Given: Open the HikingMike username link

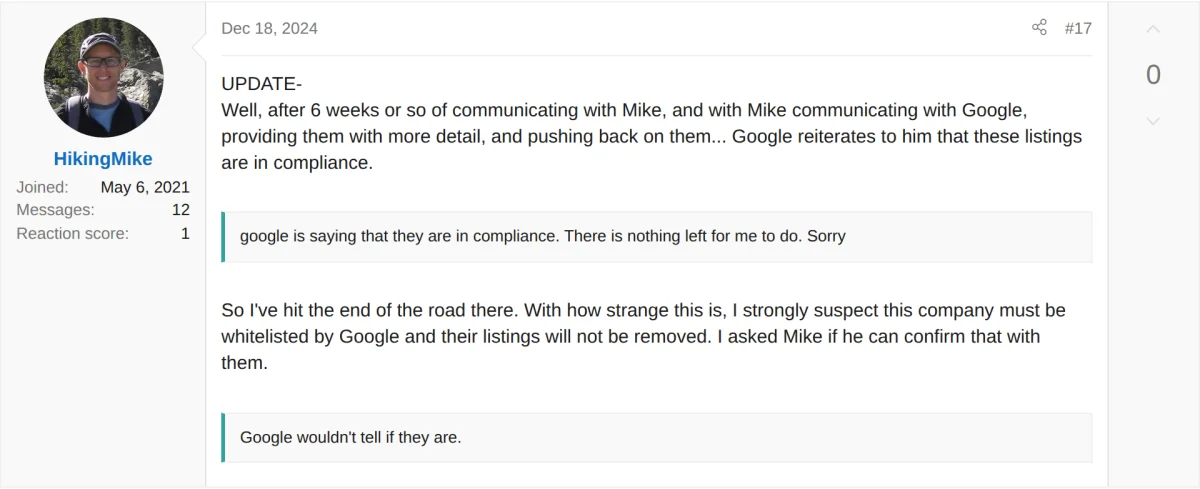Looking at the screenshot, I should [x=103, y=159].
